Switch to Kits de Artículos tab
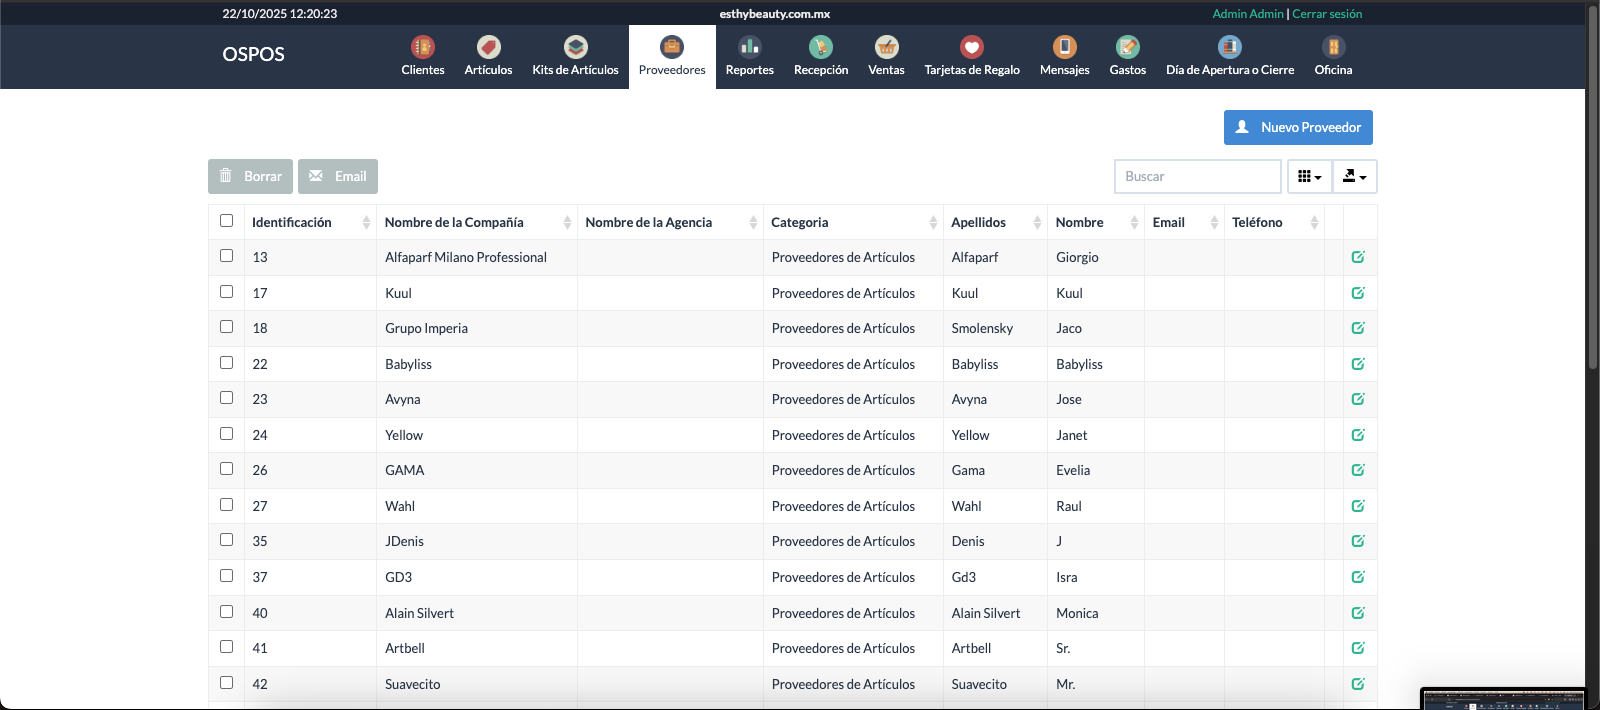This screenshot has width=1600, height=710. (x=575, y=57)
